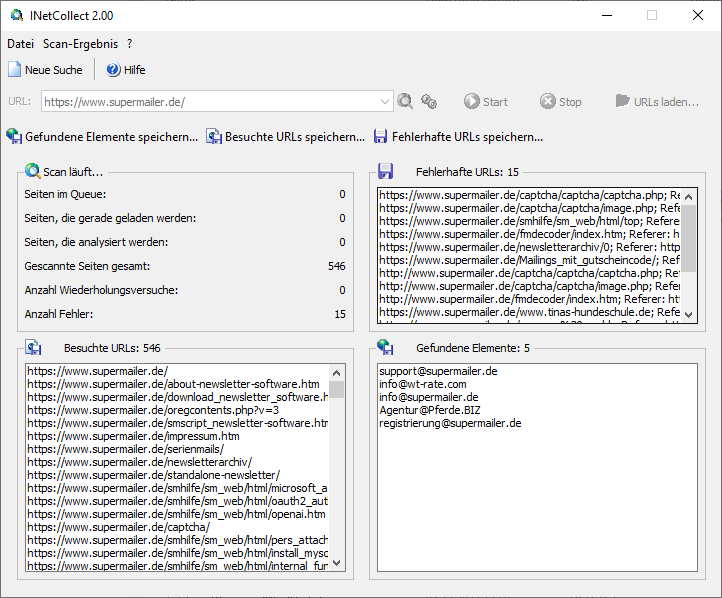
Task: Open the ? help menu
Action: point(130,44)
